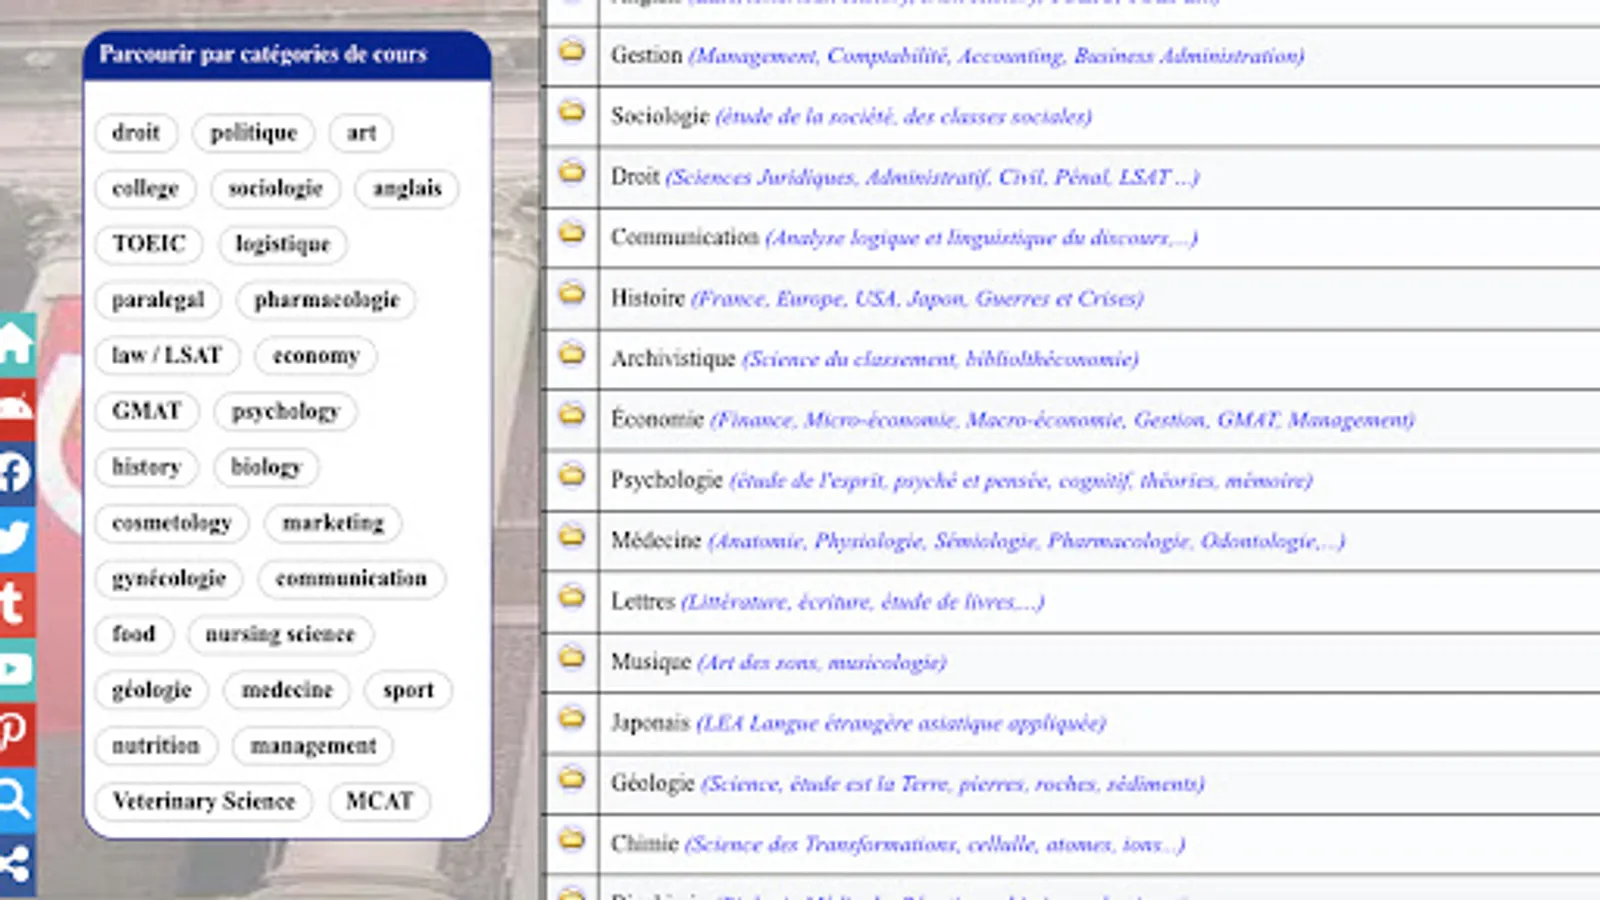Click folder icon beside Communication row

(x=572, y=232)
